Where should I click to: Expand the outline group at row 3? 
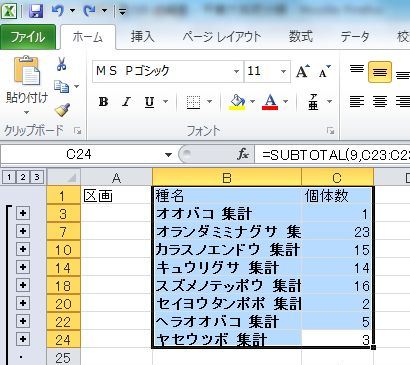[x=23, y=213]
